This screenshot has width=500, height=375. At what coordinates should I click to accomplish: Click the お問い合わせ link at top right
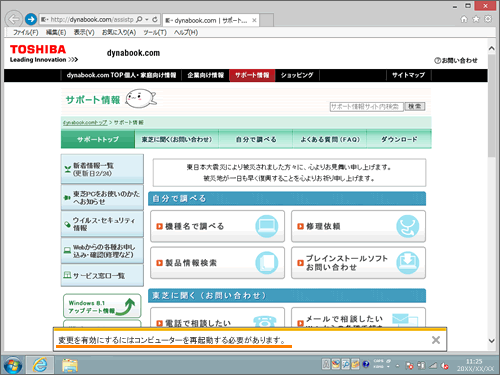pyautogui.click(x=456, y=60)
